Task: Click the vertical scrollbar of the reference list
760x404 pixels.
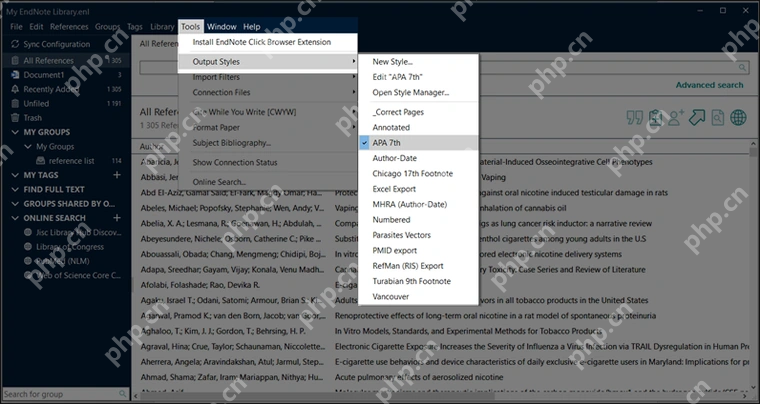Action: point(754,266)
